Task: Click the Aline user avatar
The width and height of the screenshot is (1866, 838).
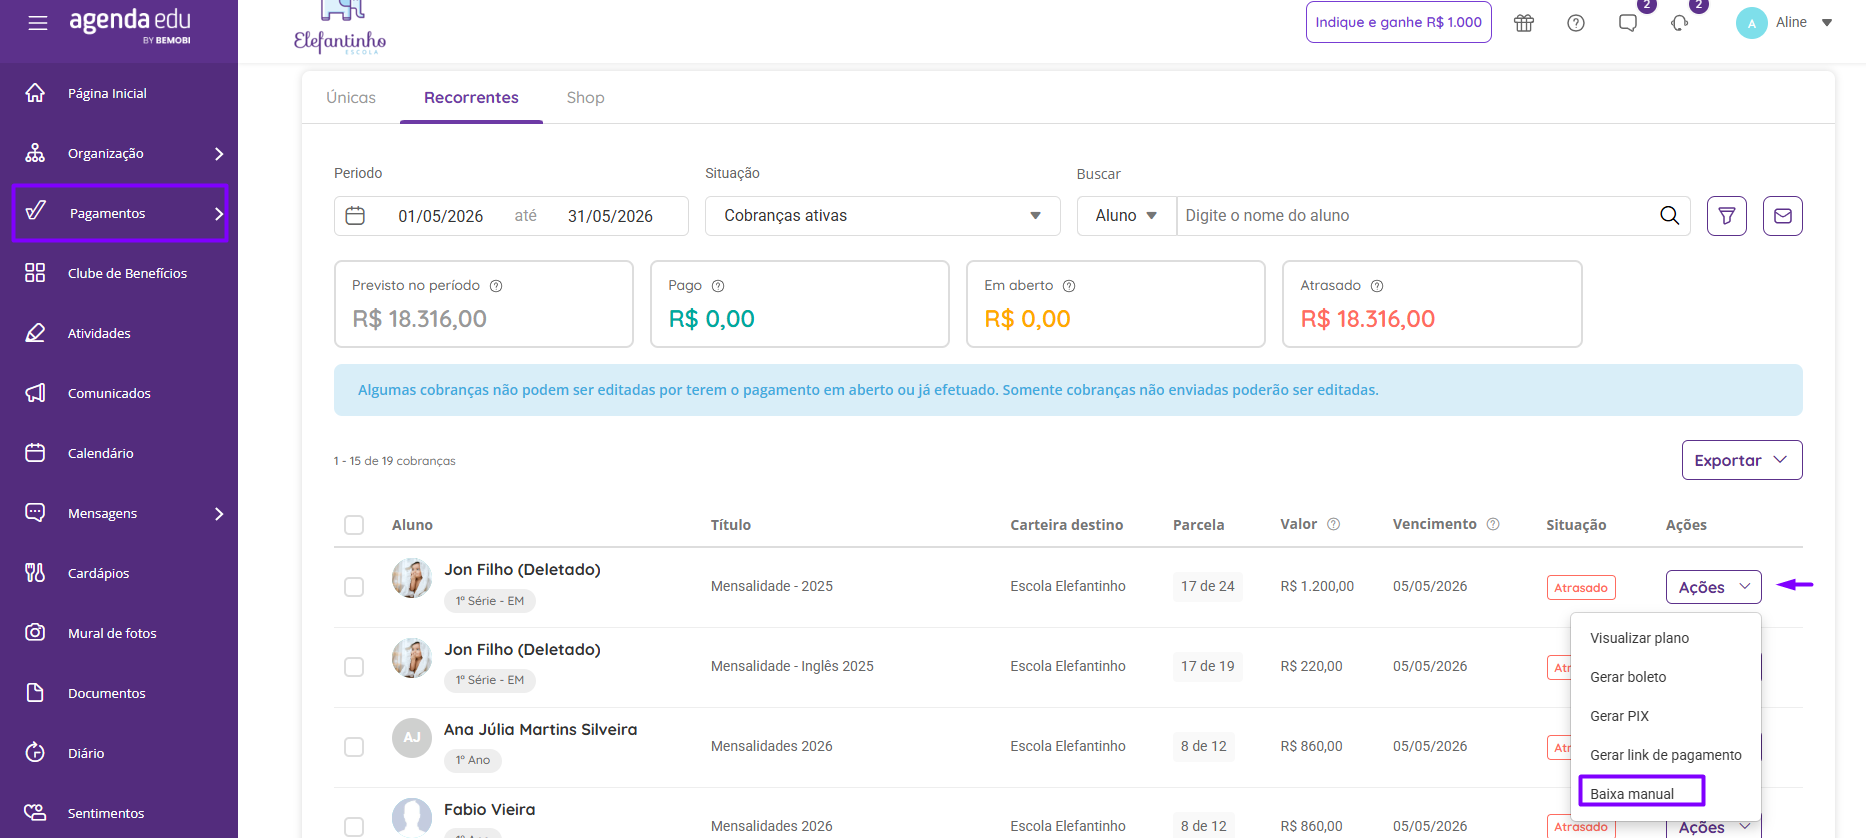Action: [x=1752, y=23]
